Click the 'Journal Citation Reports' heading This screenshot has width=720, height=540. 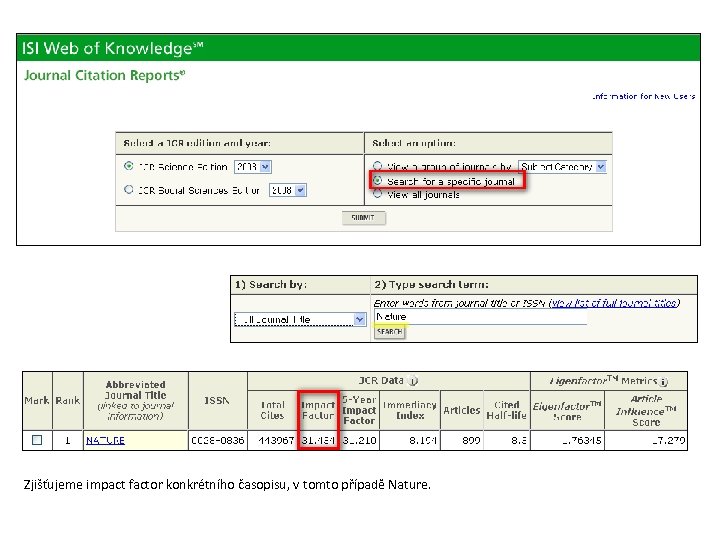coord(104,75)
